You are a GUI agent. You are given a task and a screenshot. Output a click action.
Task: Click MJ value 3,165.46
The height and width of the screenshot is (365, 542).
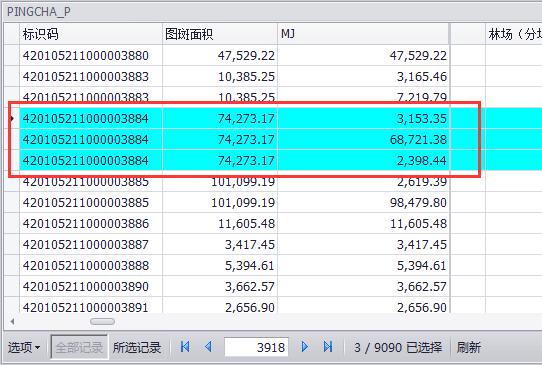click(363, 77)
